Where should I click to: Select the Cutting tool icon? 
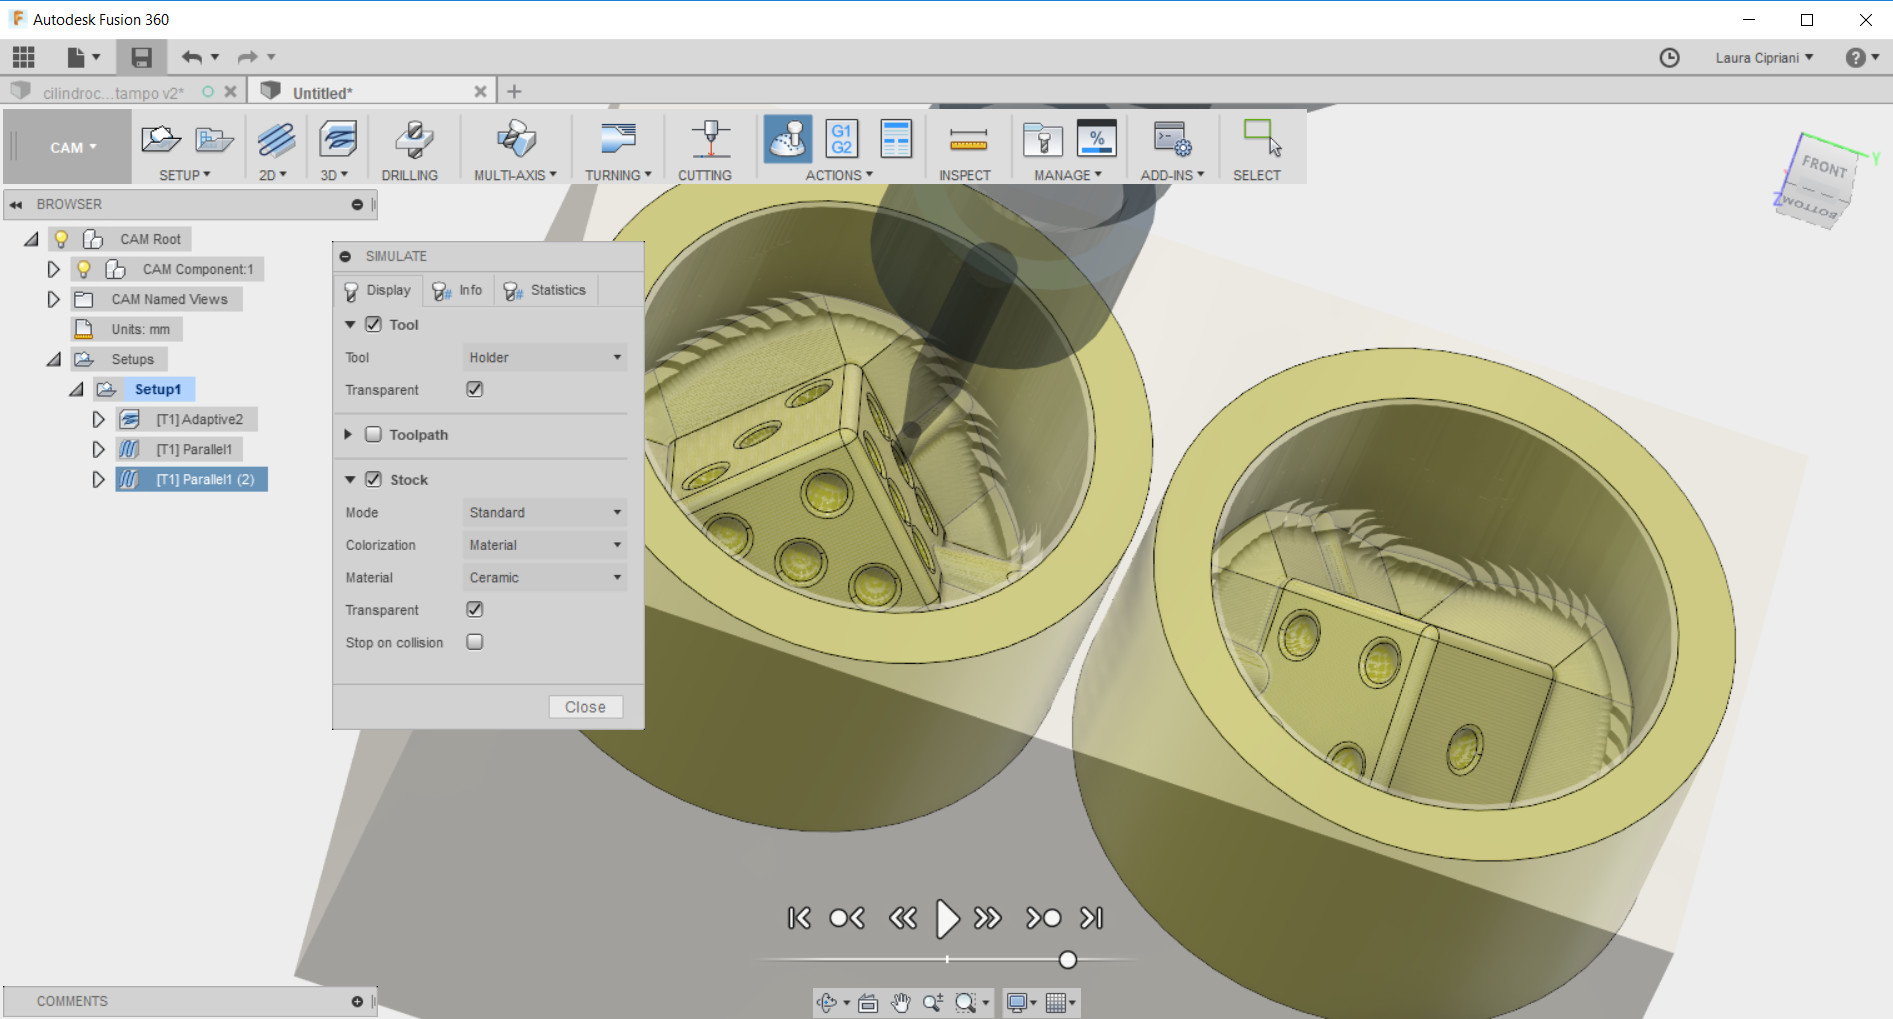coord(711,139)
